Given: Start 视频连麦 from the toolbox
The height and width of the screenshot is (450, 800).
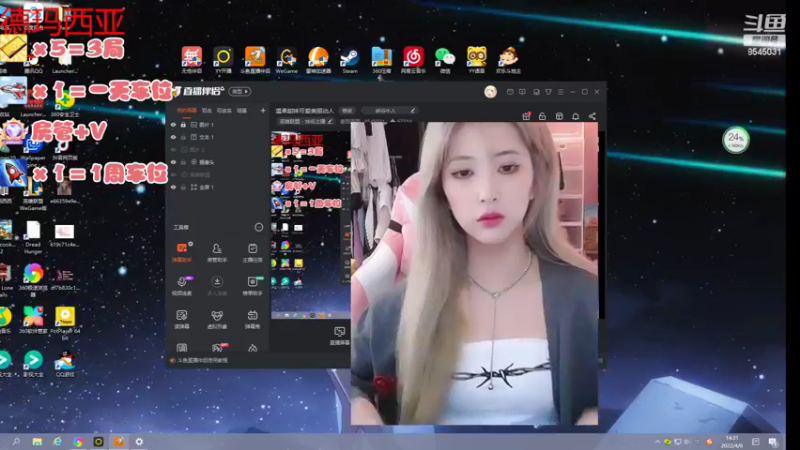Looking at the screenshot, I should pos(182,285).
